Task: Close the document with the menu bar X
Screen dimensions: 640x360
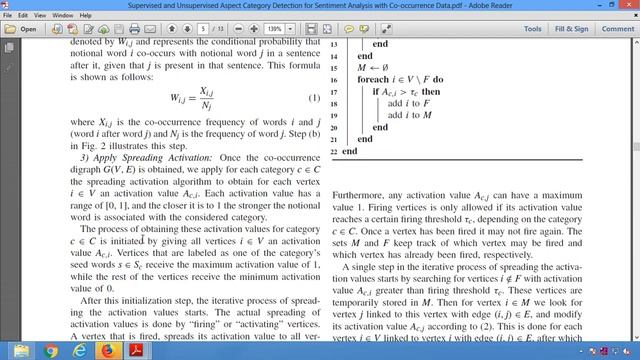Action: (636, 16)
